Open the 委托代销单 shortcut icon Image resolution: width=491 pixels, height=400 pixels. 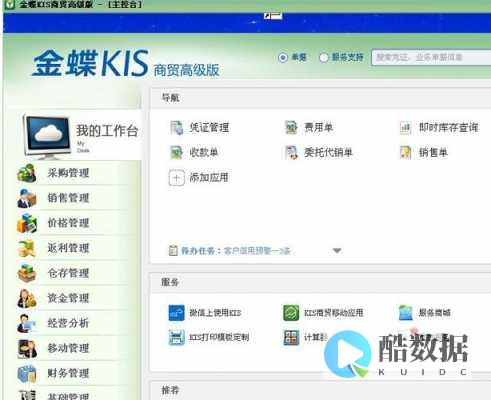coord(291,153)
